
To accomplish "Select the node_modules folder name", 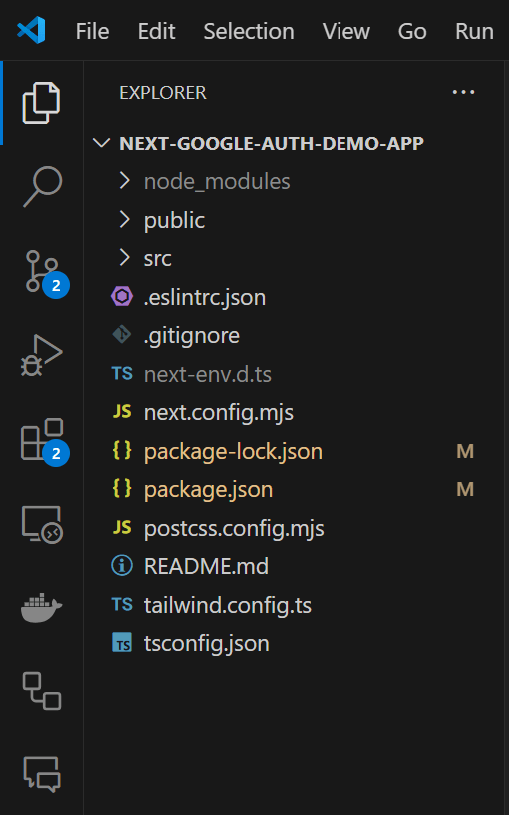I will point(217,182).
